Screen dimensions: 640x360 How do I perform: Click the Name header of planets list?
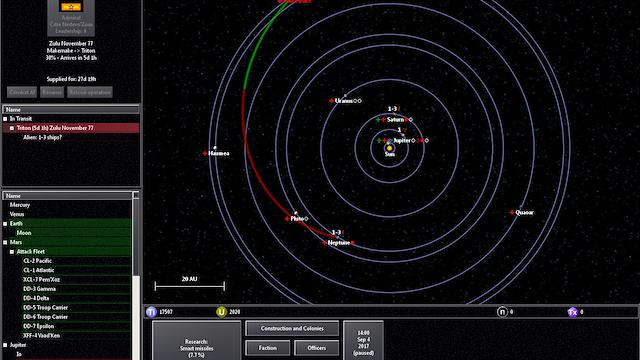pos(67,196)
